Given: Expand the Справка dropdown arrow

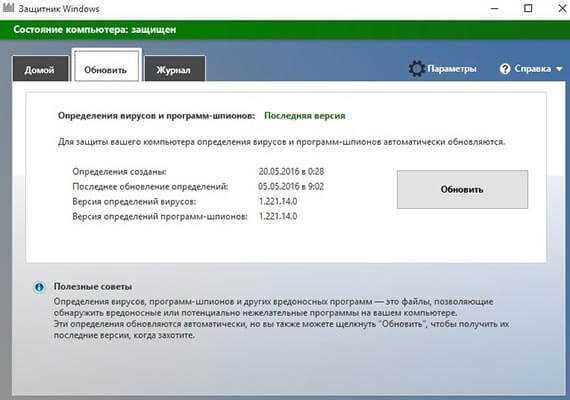Looking at the screenshot, I should click(x=559, y=69).
